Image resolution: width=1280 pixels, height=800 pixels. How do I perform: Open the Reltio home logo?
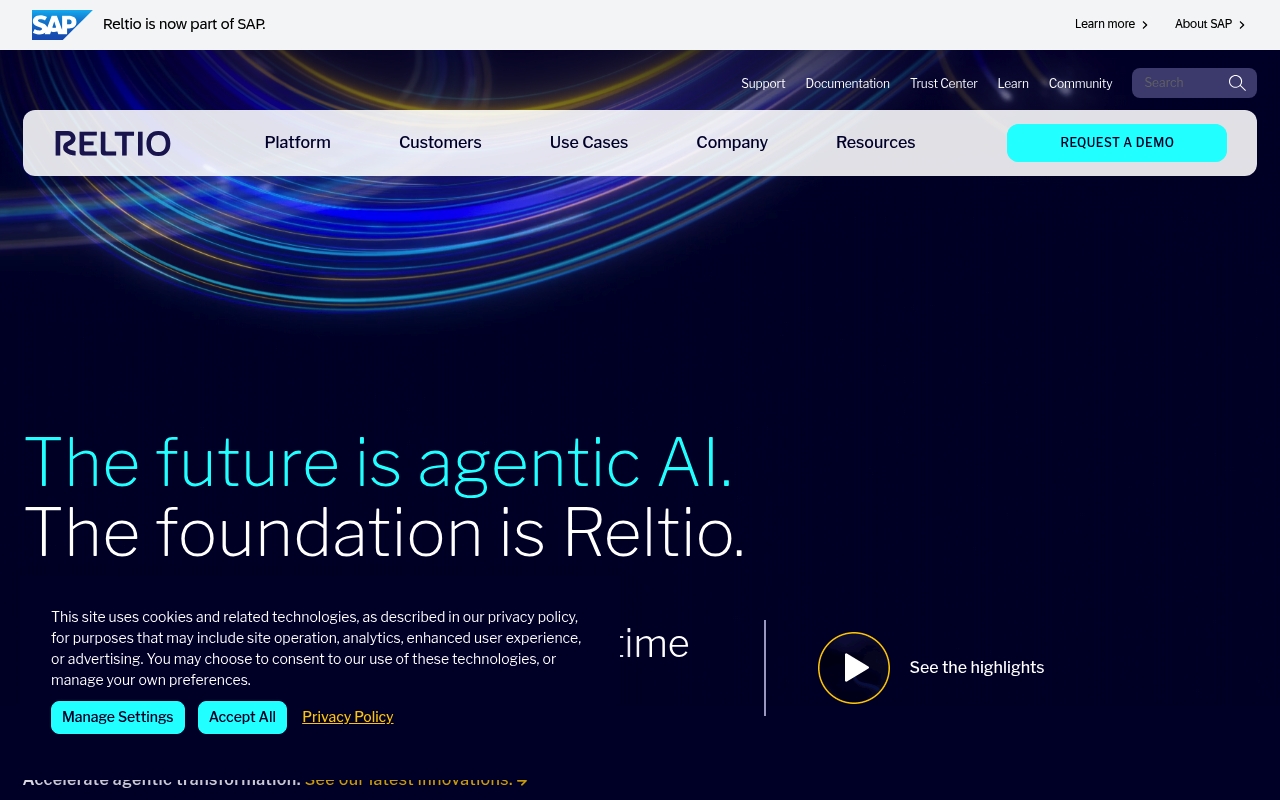[x=113, y=143]
